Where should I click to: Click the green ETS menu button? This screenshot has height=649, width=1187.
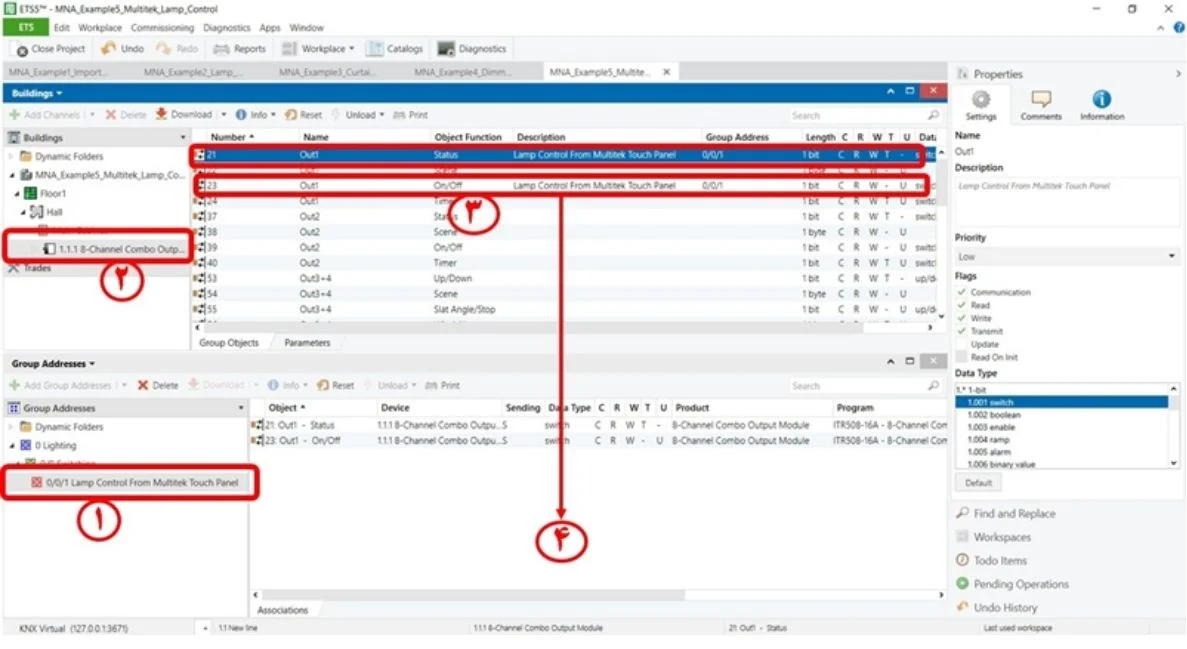point(26,27)
